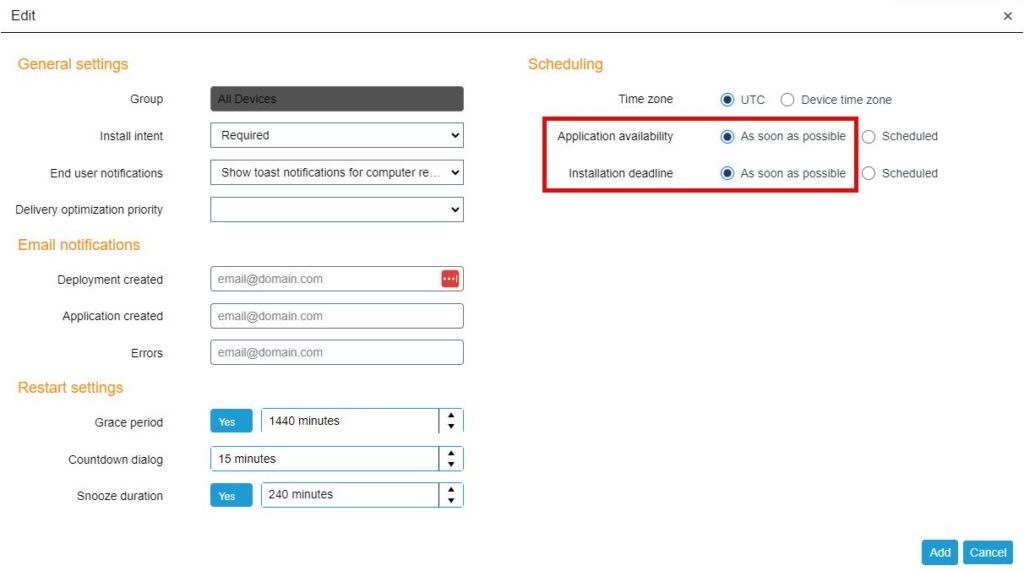The width and height of the screenshot is (1024, 571).
Task: Click the End user notifications label
Action: coord(106,173)
